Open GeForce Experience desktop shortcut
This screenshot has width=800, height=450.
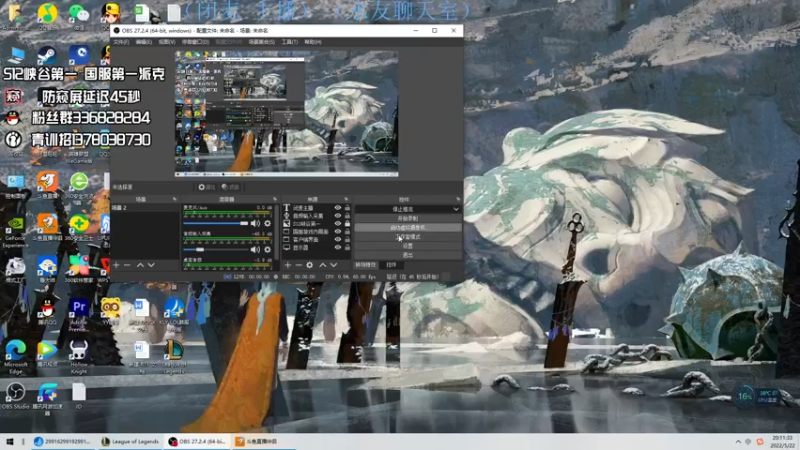(x=15, y=231)
